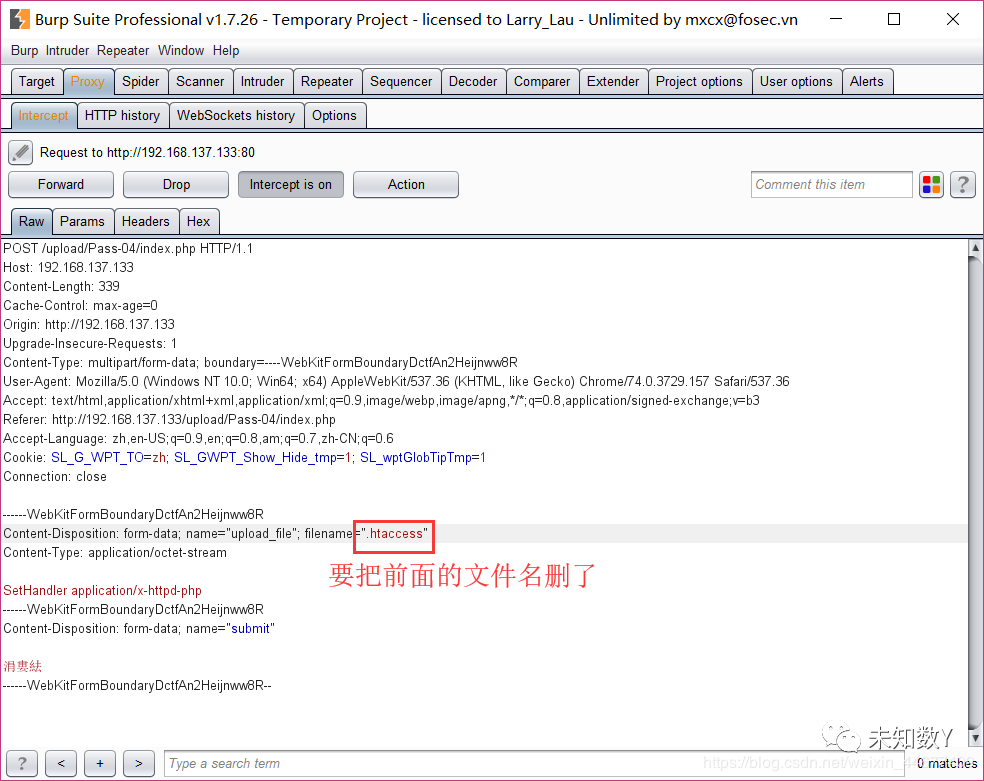984x781 pixels.
Task: Click the SetHandler application/x-httpd-php line
Action: pos(102,590)
